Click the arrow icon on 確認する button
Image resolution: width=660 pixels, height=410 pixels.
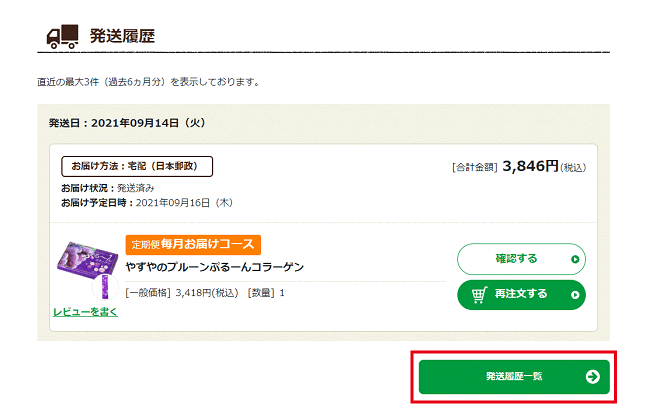[574, 259]
